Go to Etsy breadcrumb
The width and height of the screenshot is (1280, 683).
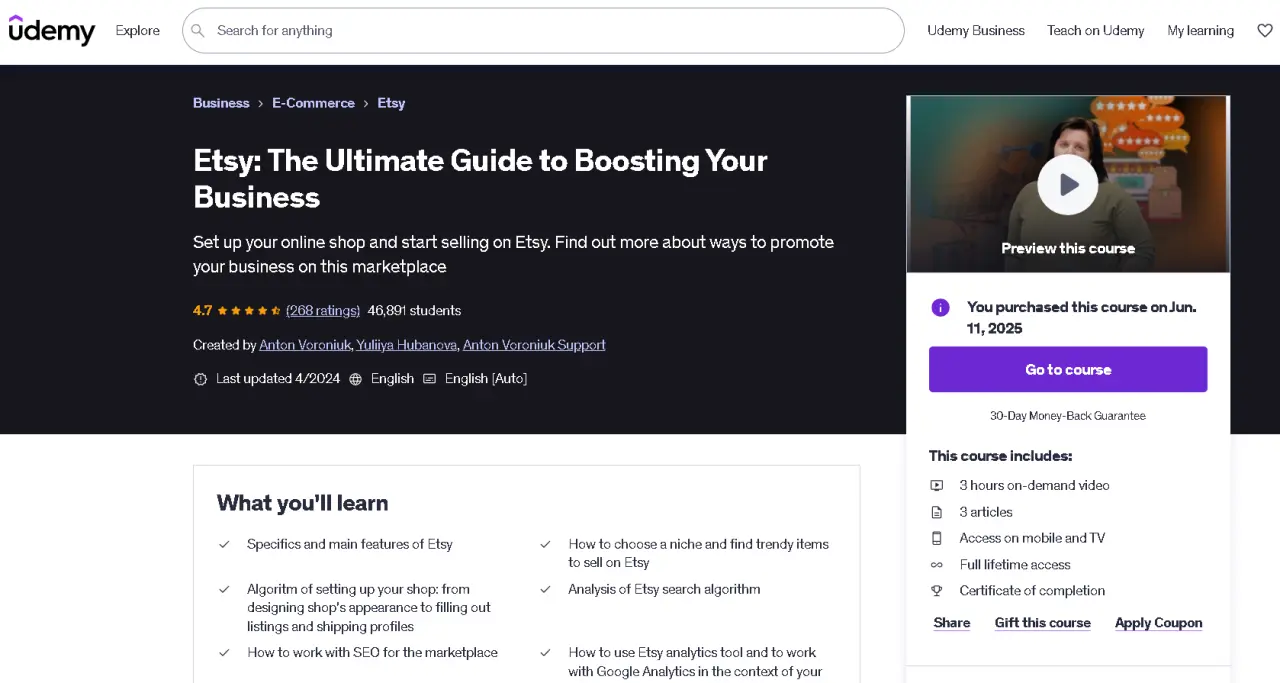pos(391,103)
